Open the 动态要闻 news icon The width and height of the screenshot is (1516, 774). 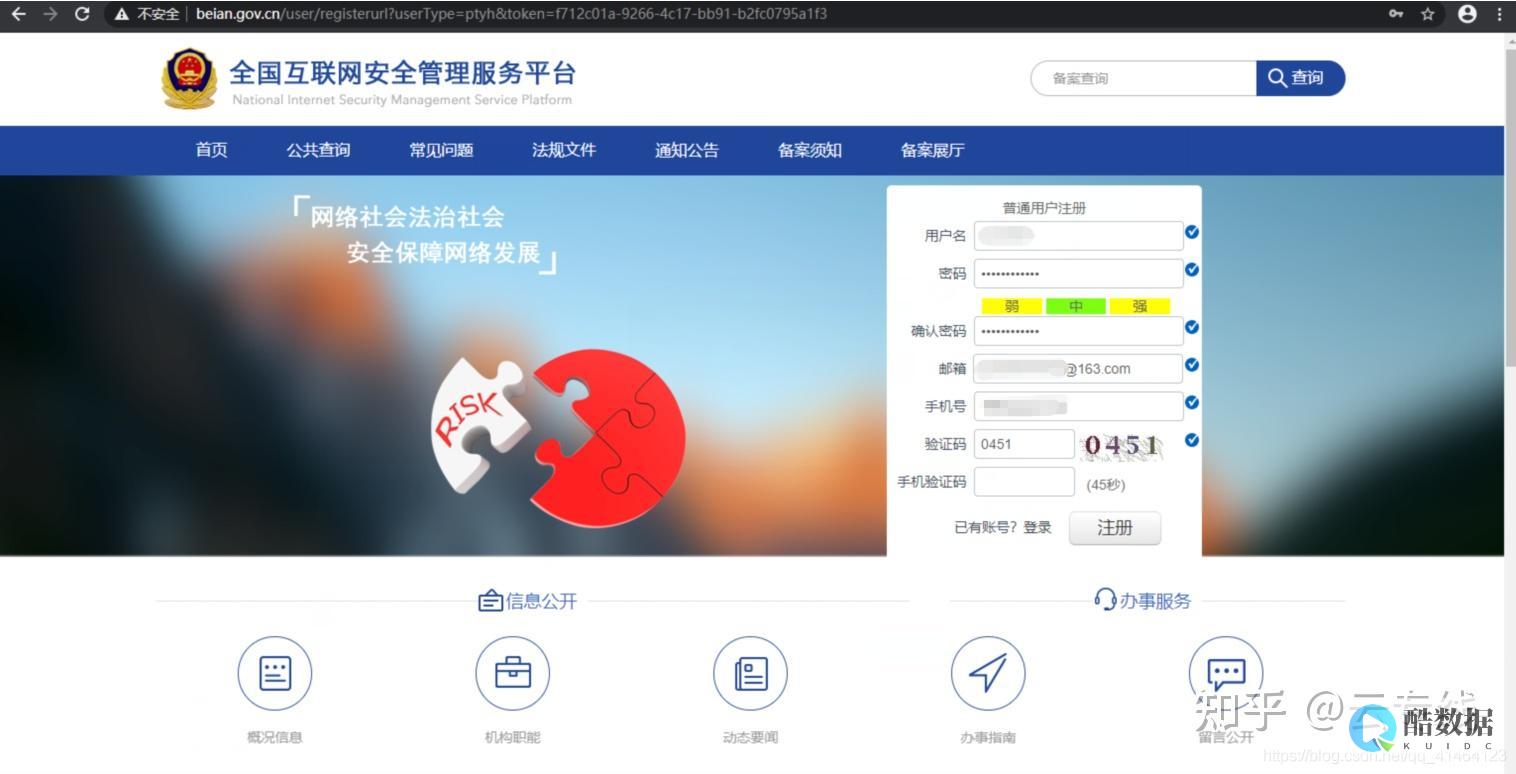751,674
